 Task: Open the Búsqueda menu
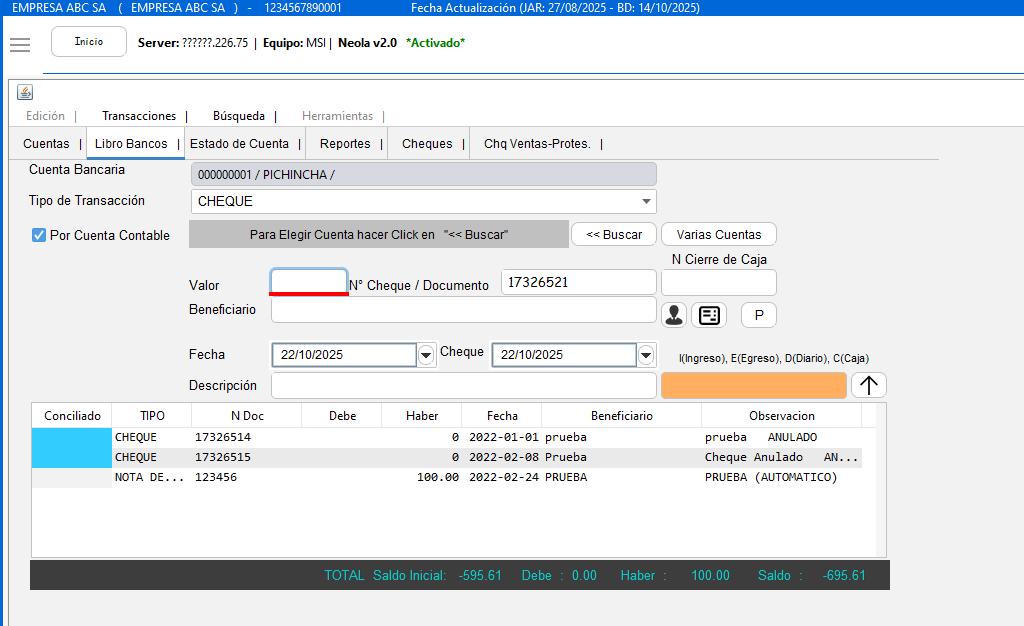(x=239, y=116)
